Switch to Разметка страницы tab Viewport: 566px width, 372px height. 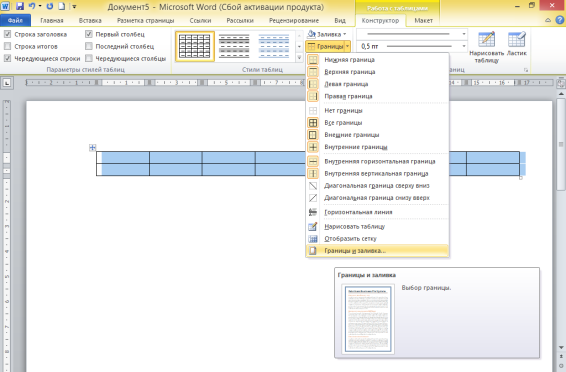(145, 21)
